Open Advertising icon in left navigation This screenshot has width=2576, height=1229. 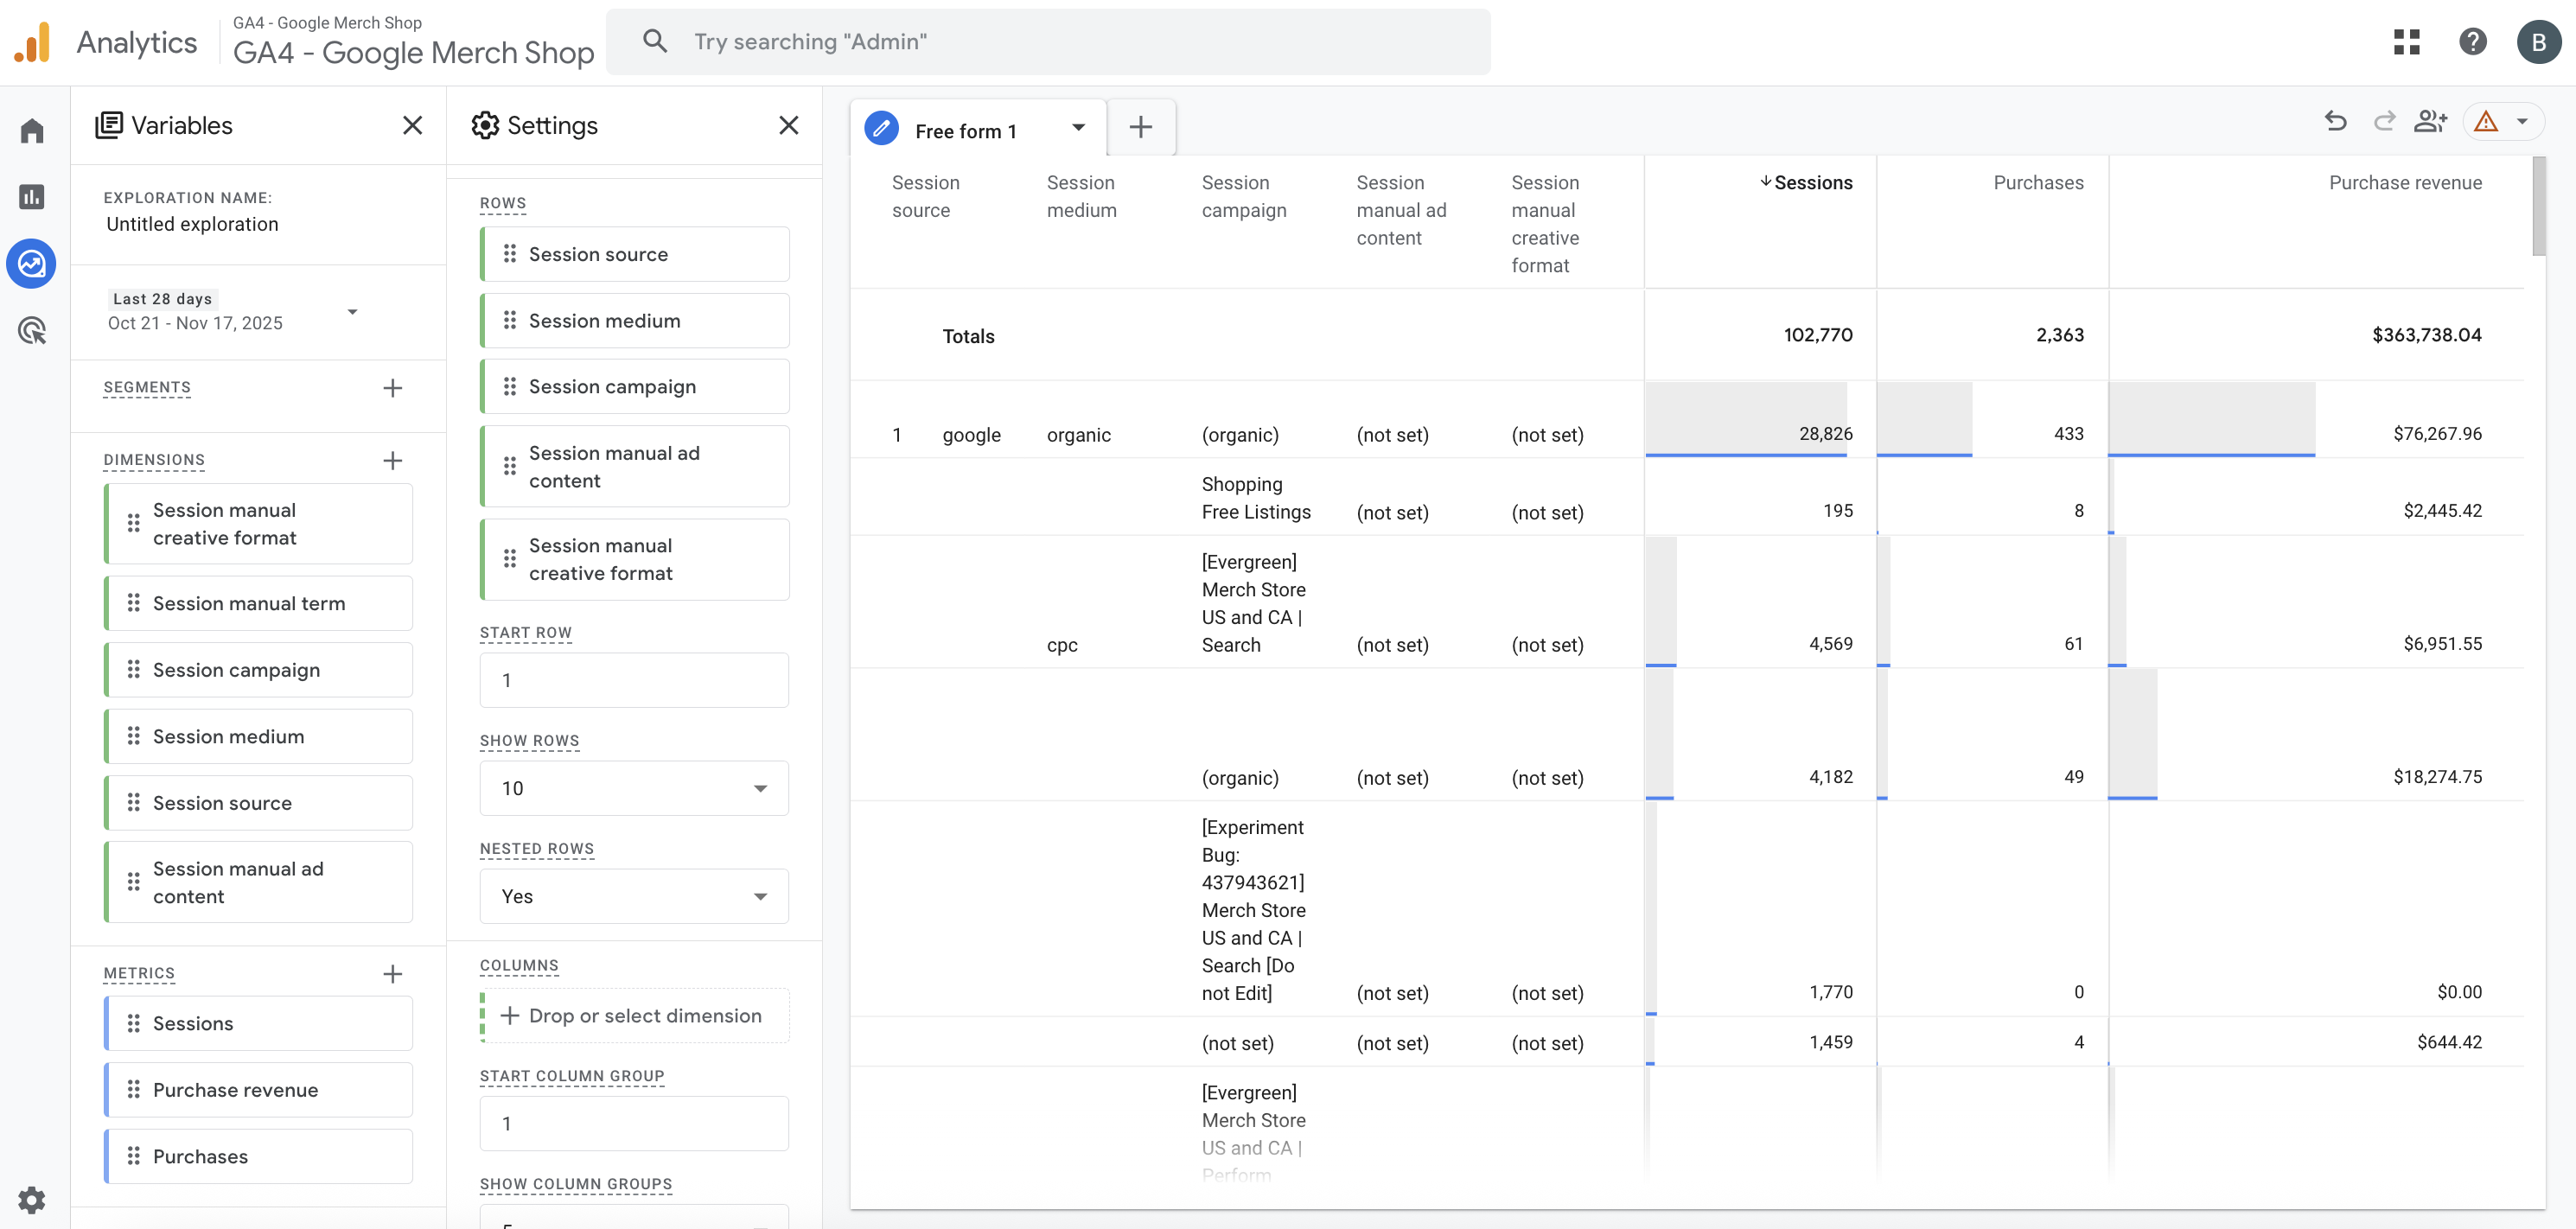pos(32,331)
